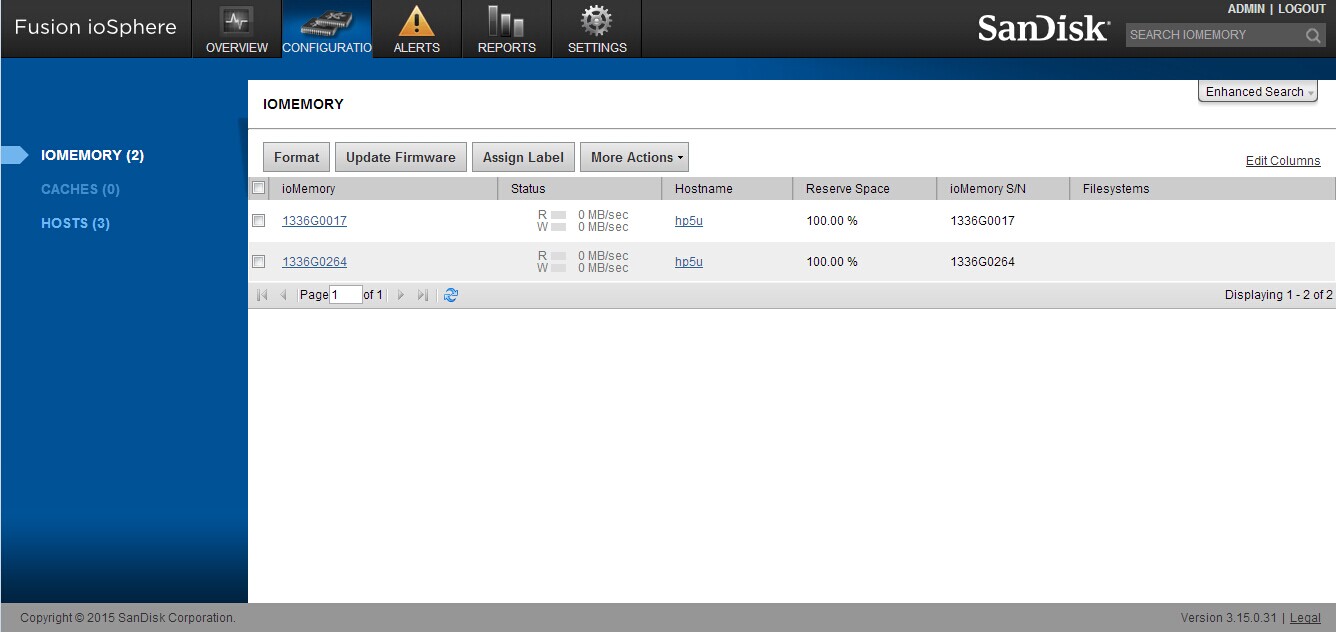Viewport: 1336px width, 632px height.
Task: Click the 100.00 % reserve space in row 1336G0017
Action: tap(832, 221)
